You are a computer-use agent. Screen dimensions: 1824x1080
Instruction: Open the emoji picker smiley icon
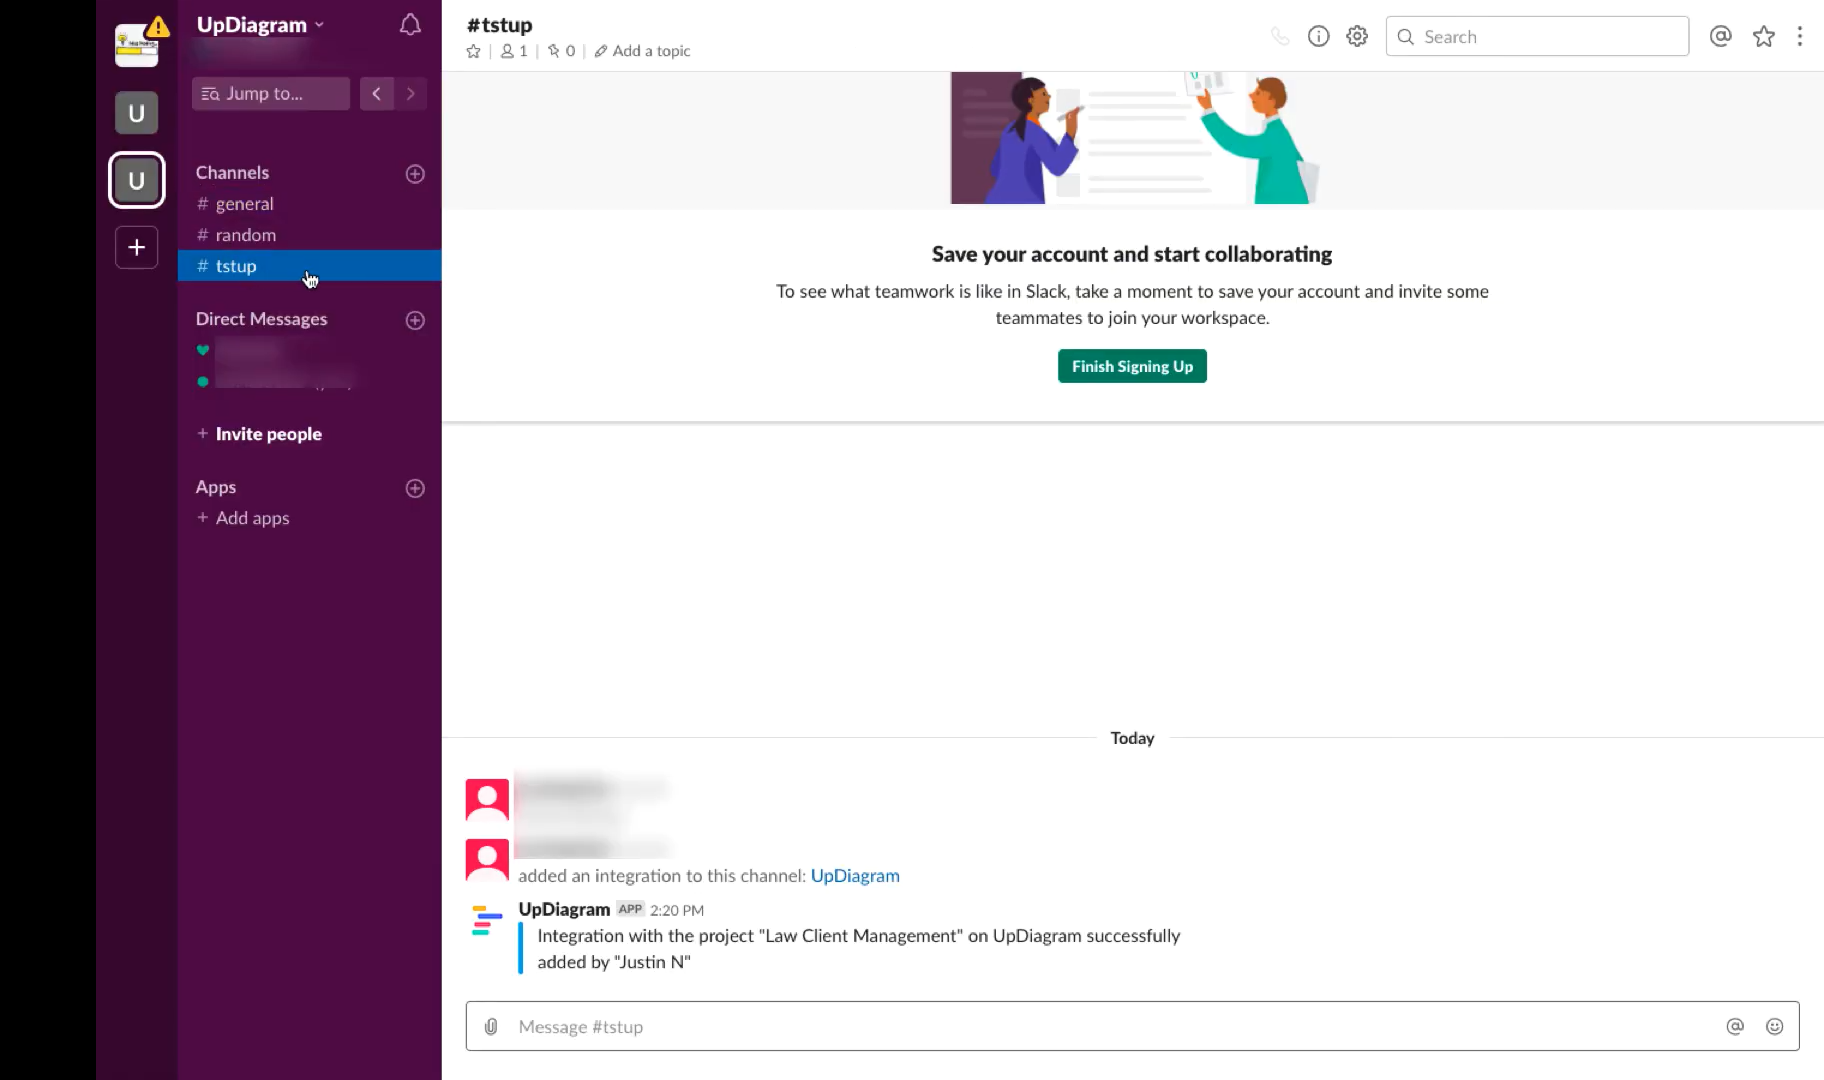pos(1775,1027)
